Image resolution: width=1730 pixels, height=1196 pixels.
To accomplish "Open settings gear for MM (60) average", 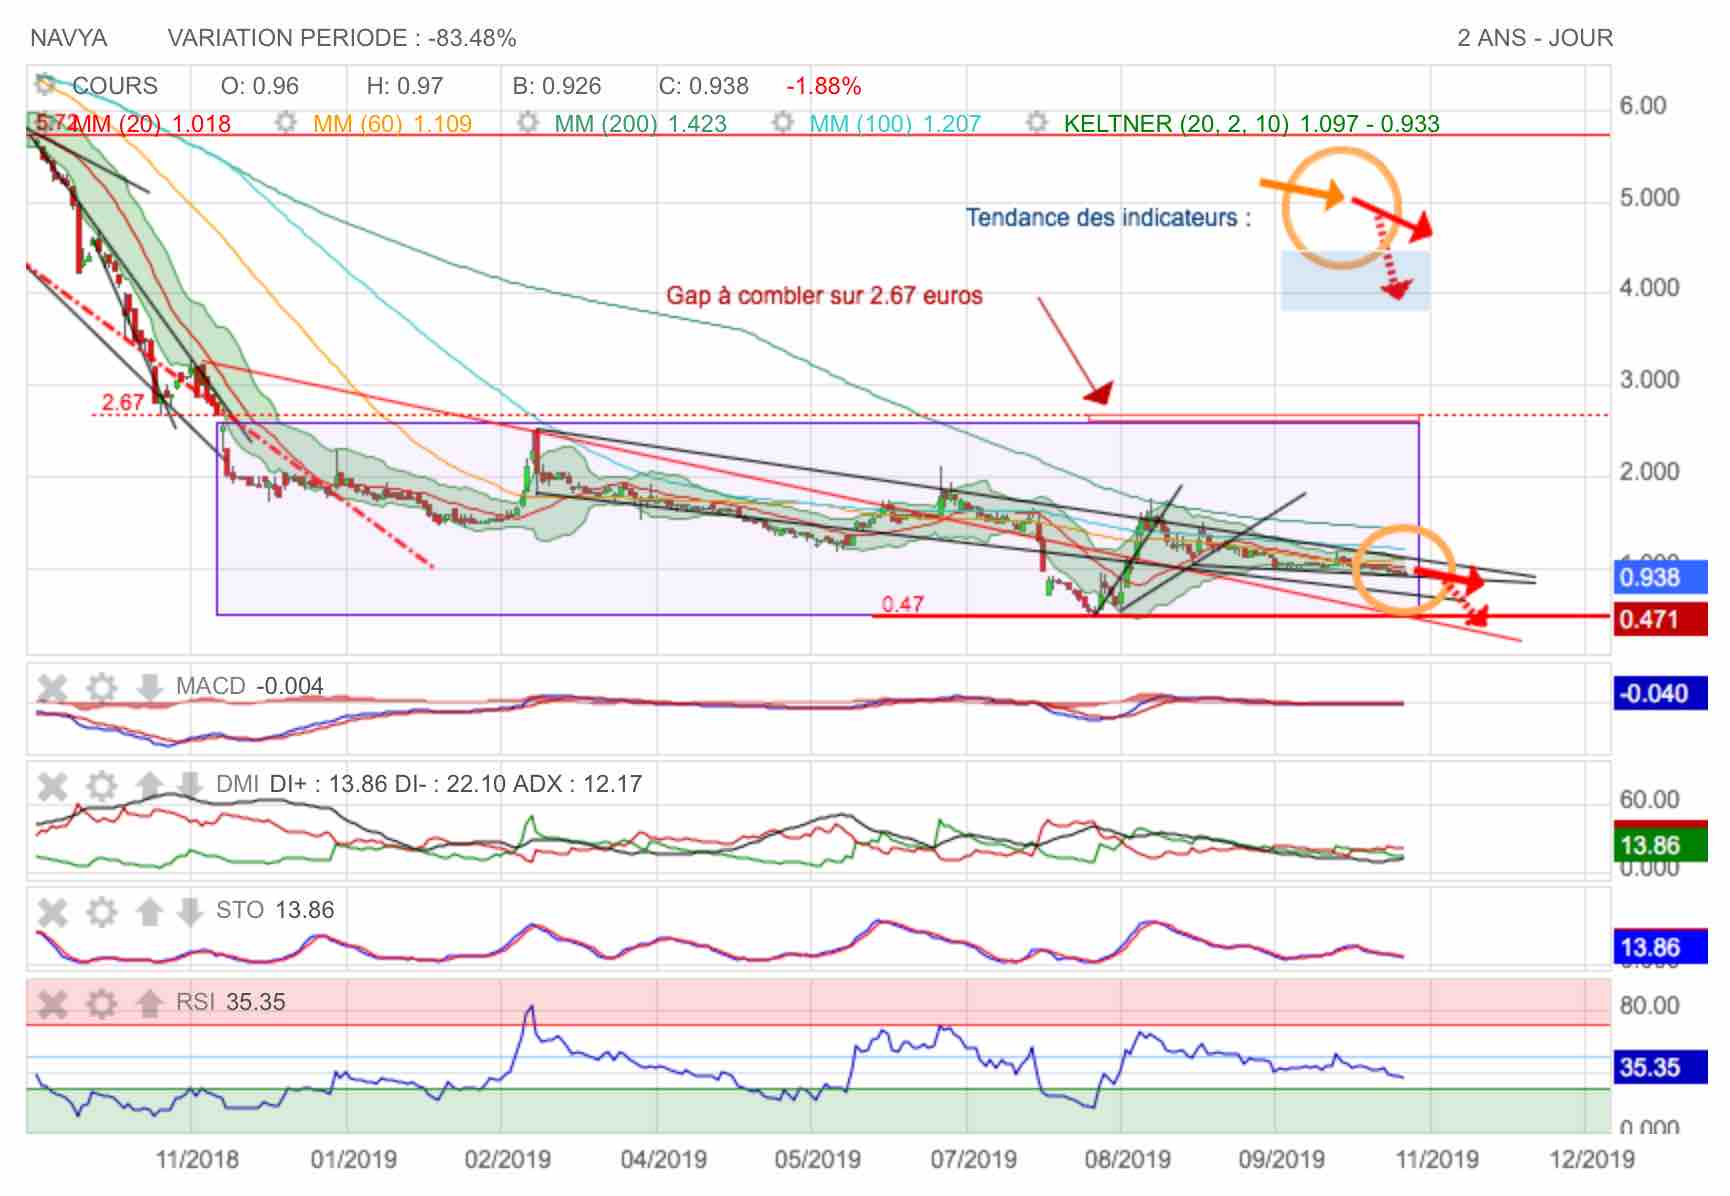I will [286, 123].
